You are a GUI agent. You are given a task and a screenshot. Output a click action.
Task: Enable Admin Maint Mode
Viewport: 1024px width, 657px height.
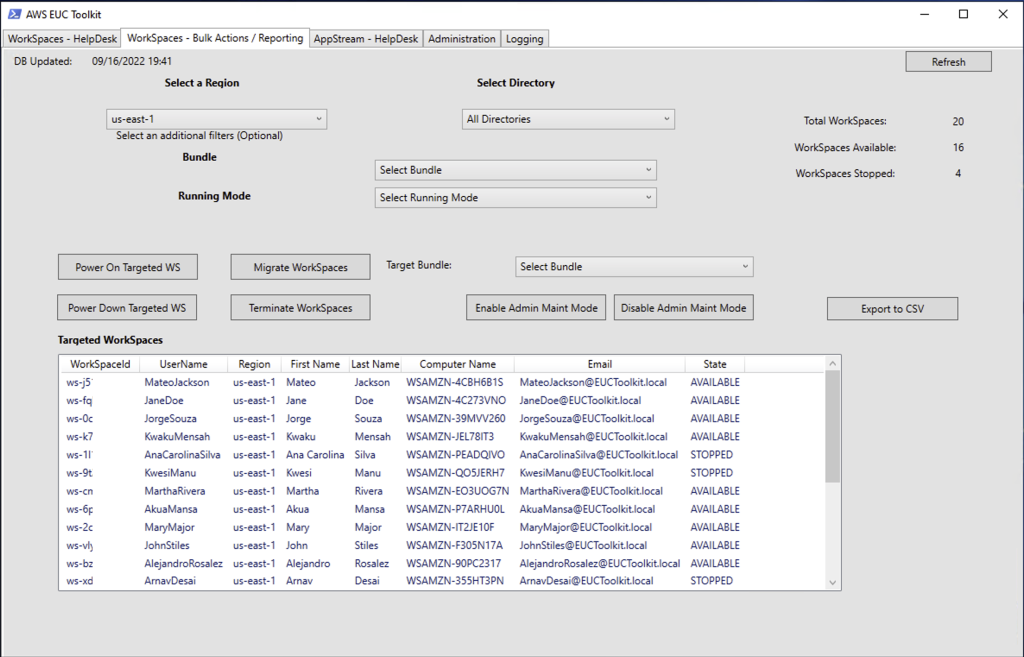tap(536, 307)
